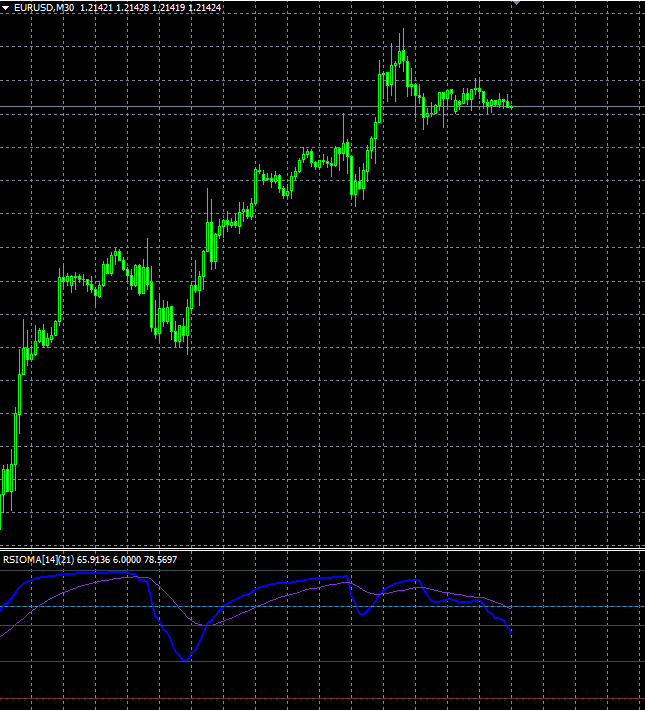Viewport: 645px width, 710px height.
Task: Click the open price value 1.21421
Action: (x=96, y=7)
